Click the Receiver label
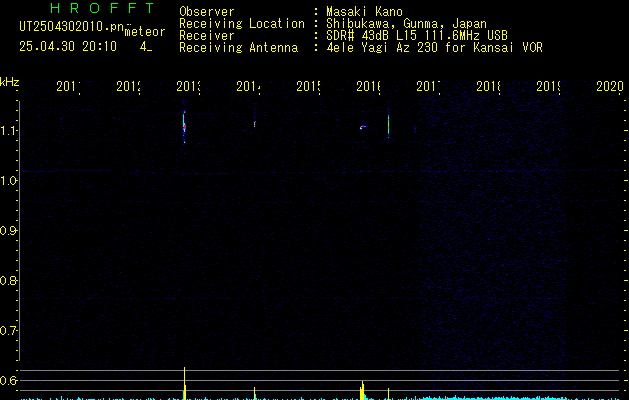The image size is (629, 400). (x=207, y=36)
